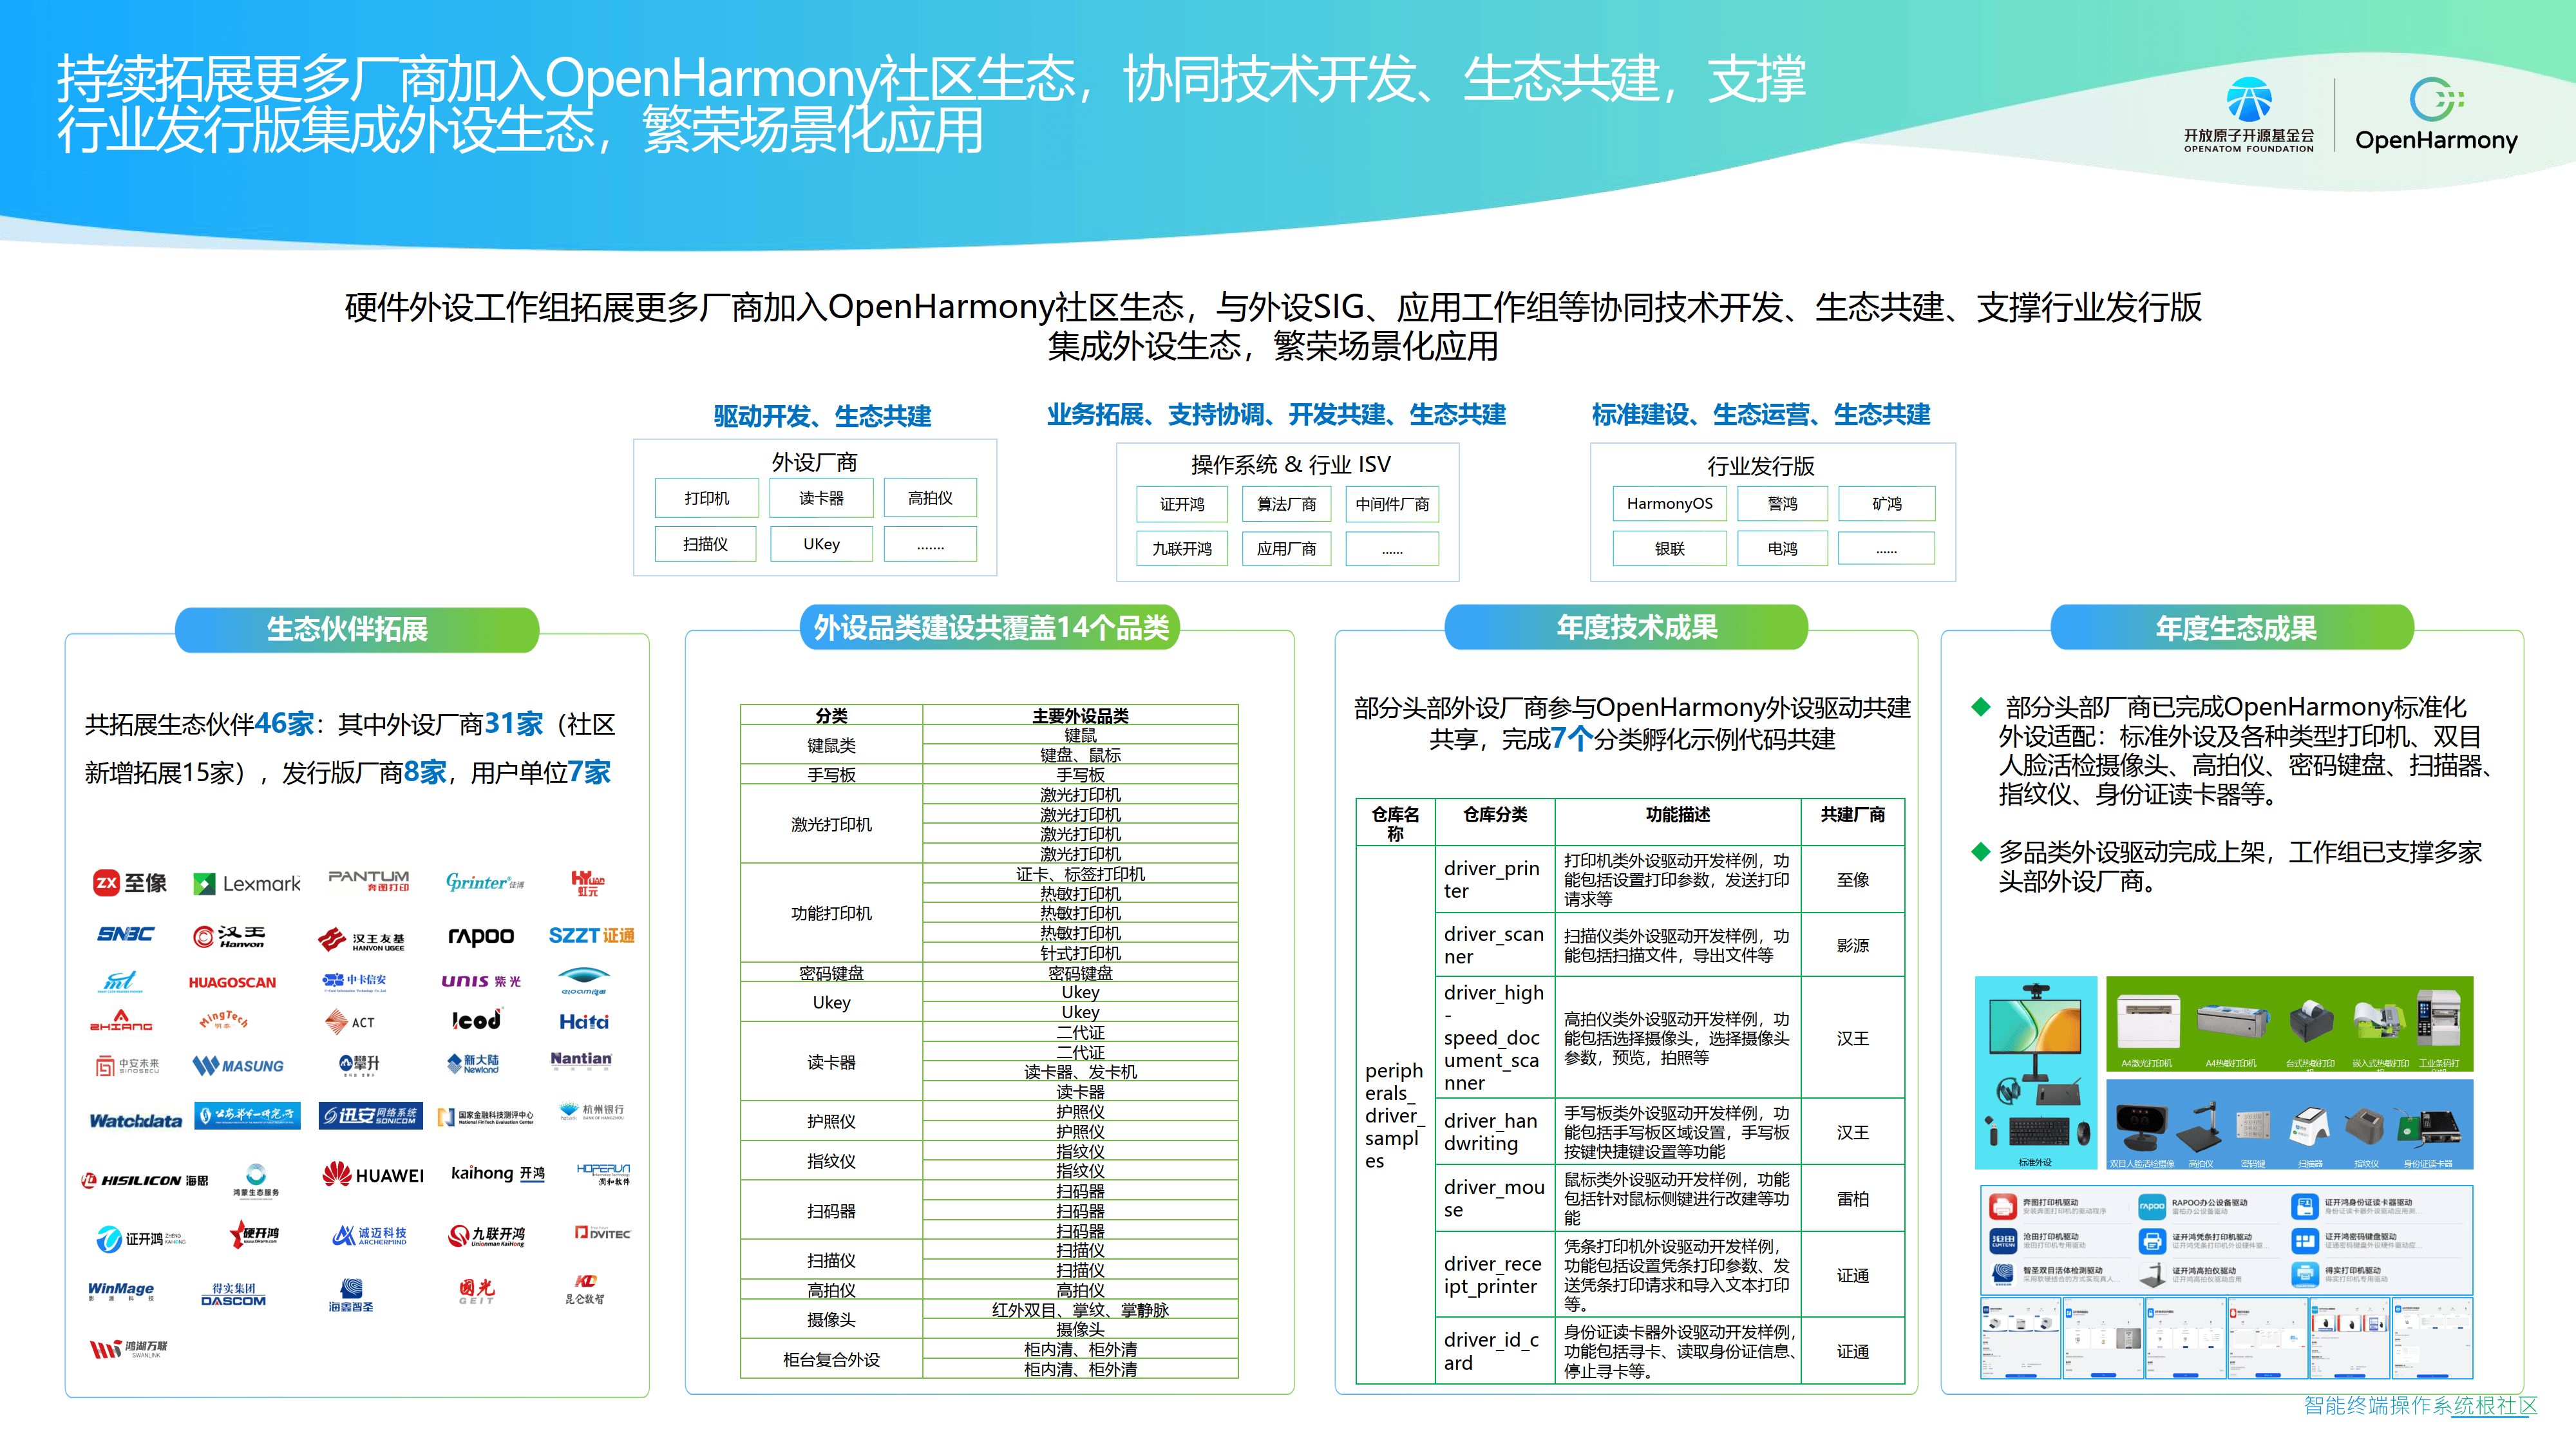This screenshot has height=1449, width=2576.
Task: Select the MASUNG logo
Action: pyautogui.click(x=238, y=1066)
